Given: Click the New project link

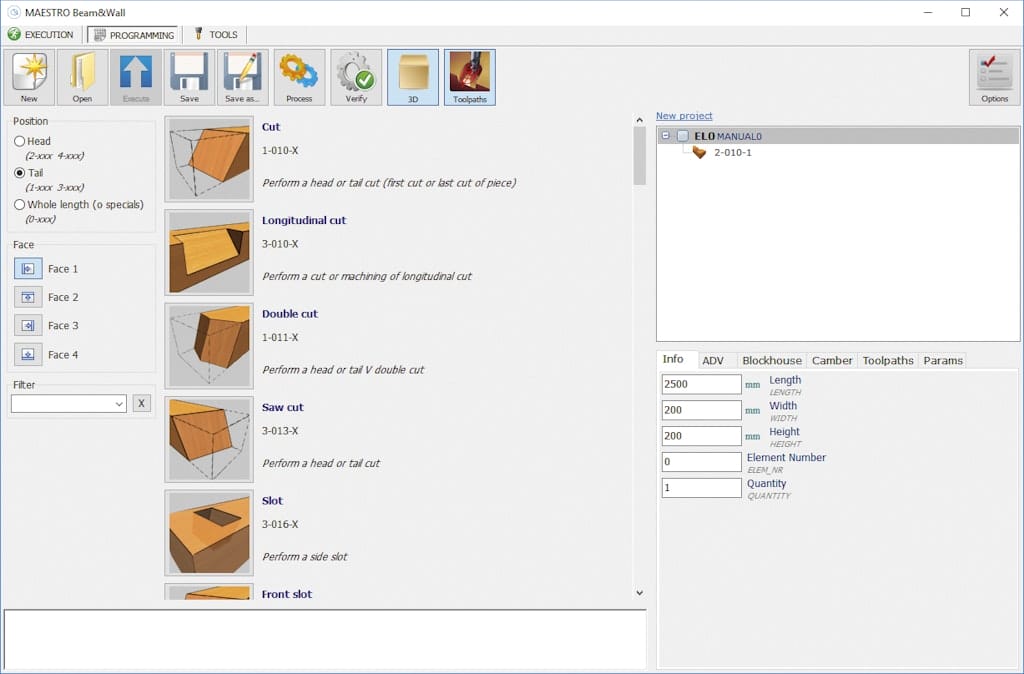Looking at the screenshot, I should pyautogui.click(x=684, y=116).
